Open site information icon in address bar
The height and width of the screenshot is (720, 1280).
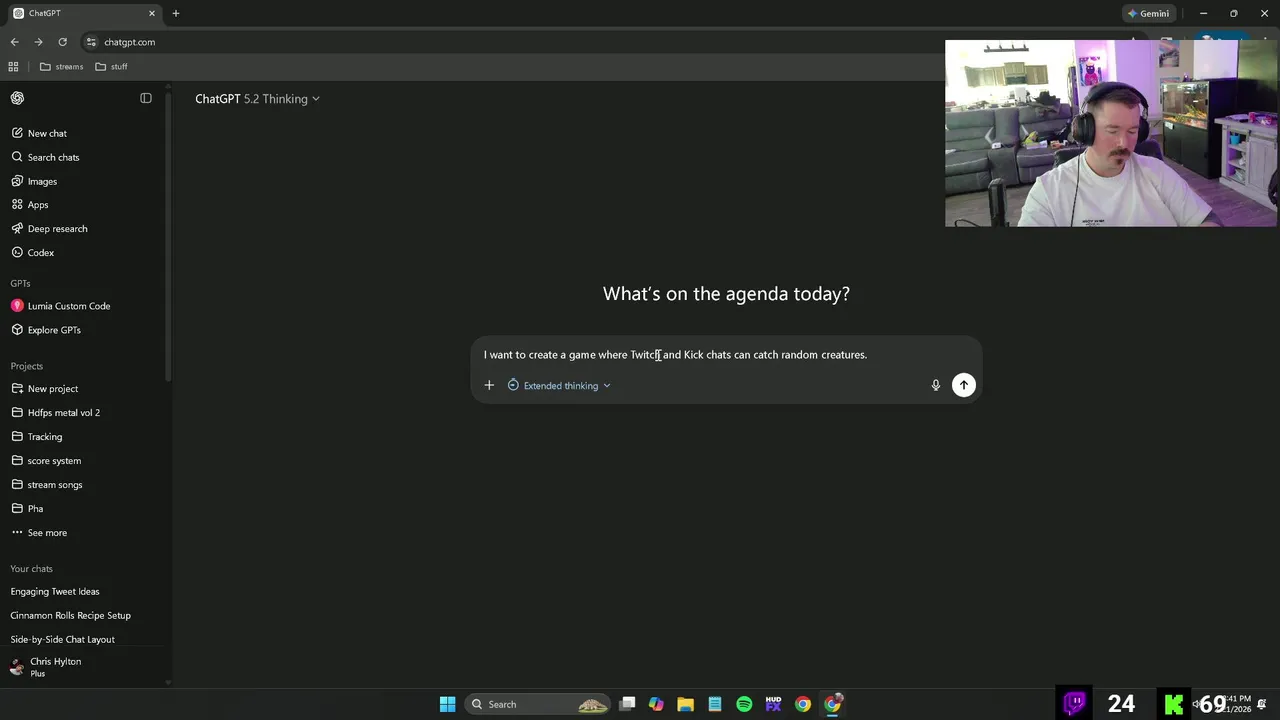(91, 42)
